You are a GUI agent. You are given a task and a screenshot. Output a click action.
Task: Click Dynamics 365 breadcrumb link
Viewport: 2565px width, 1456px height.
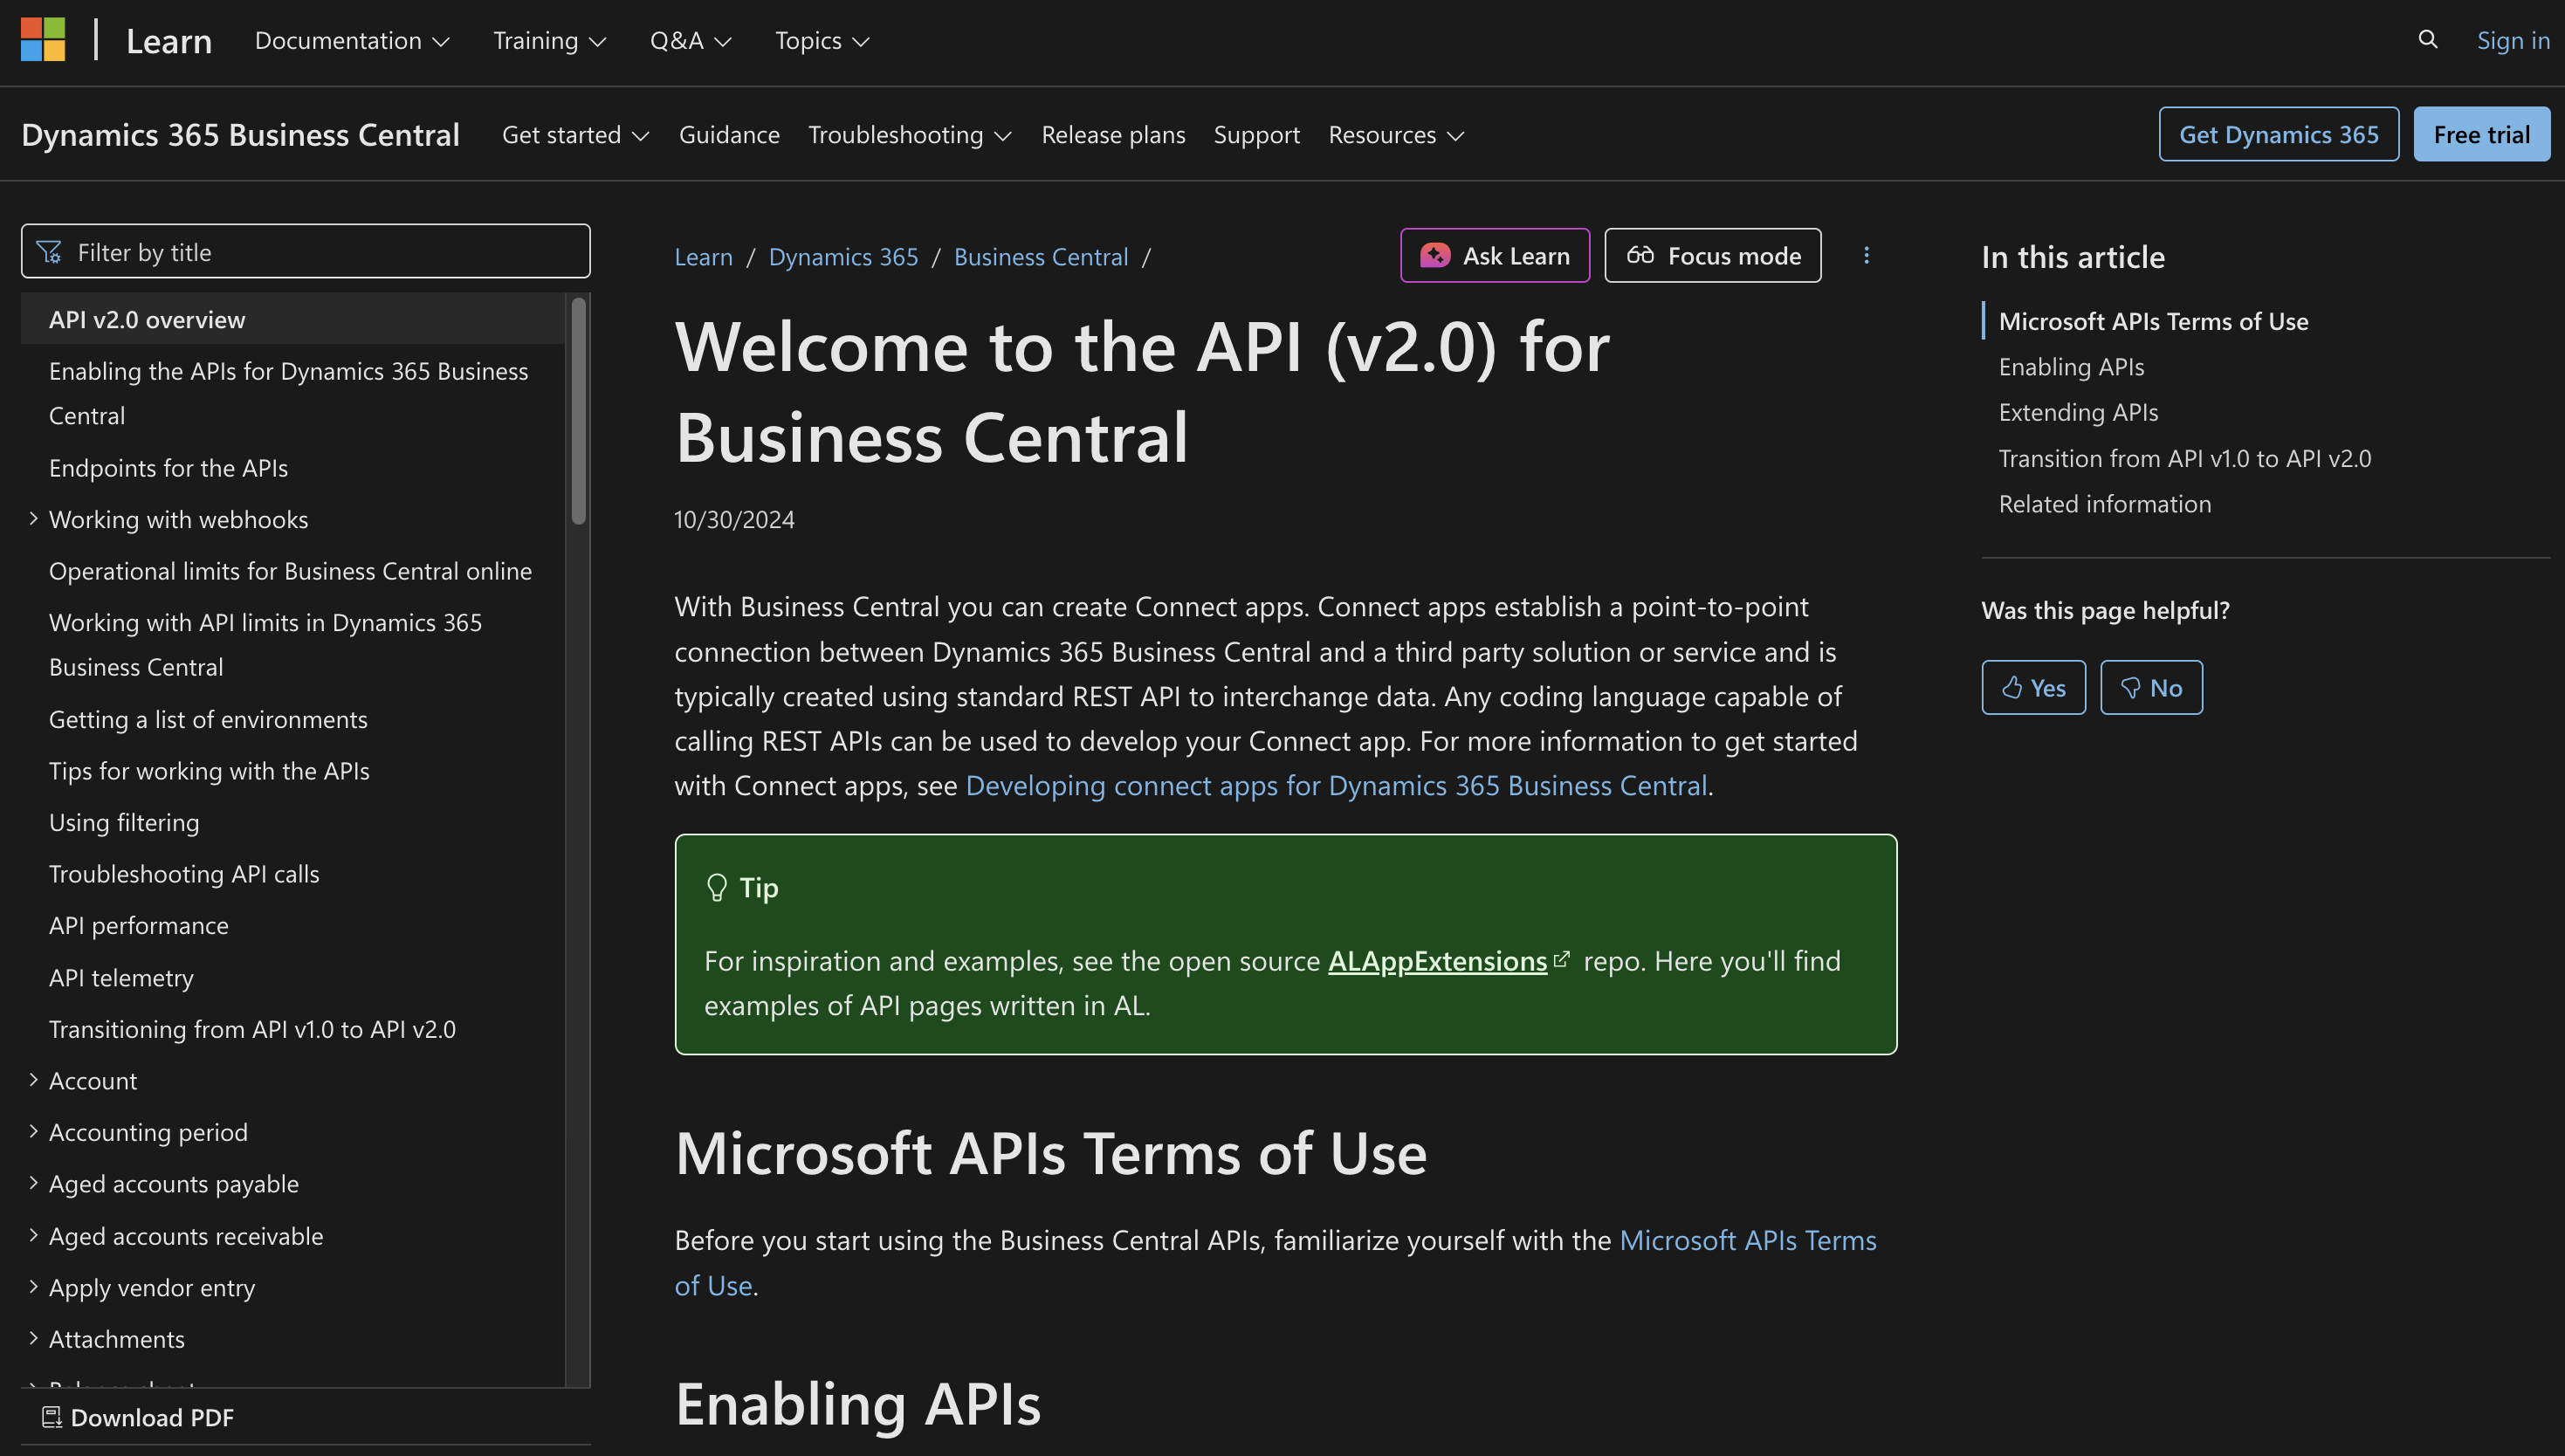(843, 257)
